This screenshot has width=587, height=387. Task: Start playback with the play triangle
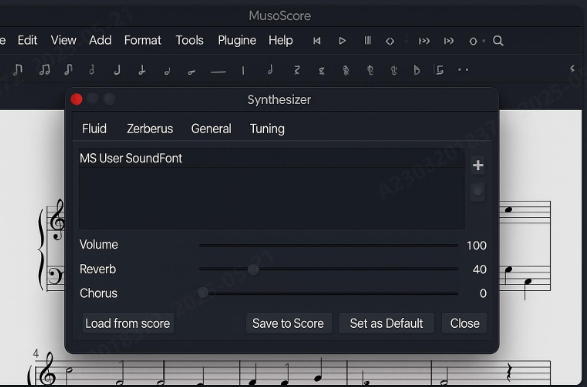click(x=342, y=41)
